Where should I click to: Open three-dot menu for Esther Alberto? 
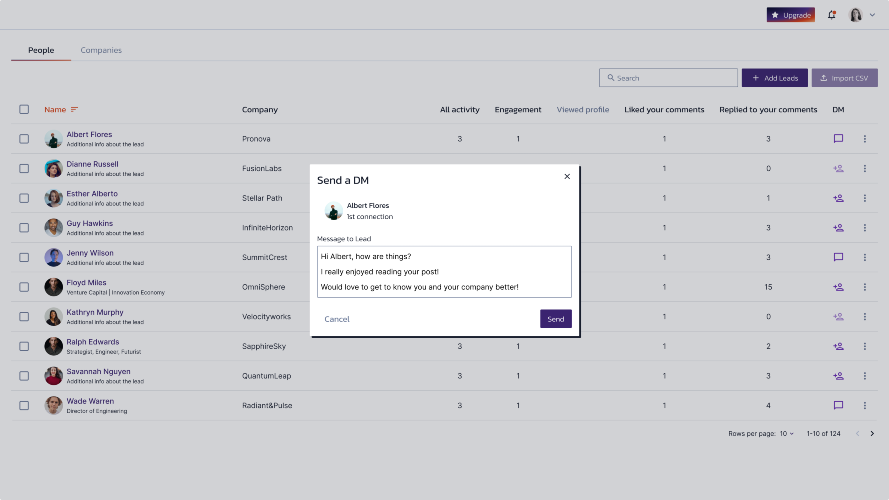(x=865, y=198)
